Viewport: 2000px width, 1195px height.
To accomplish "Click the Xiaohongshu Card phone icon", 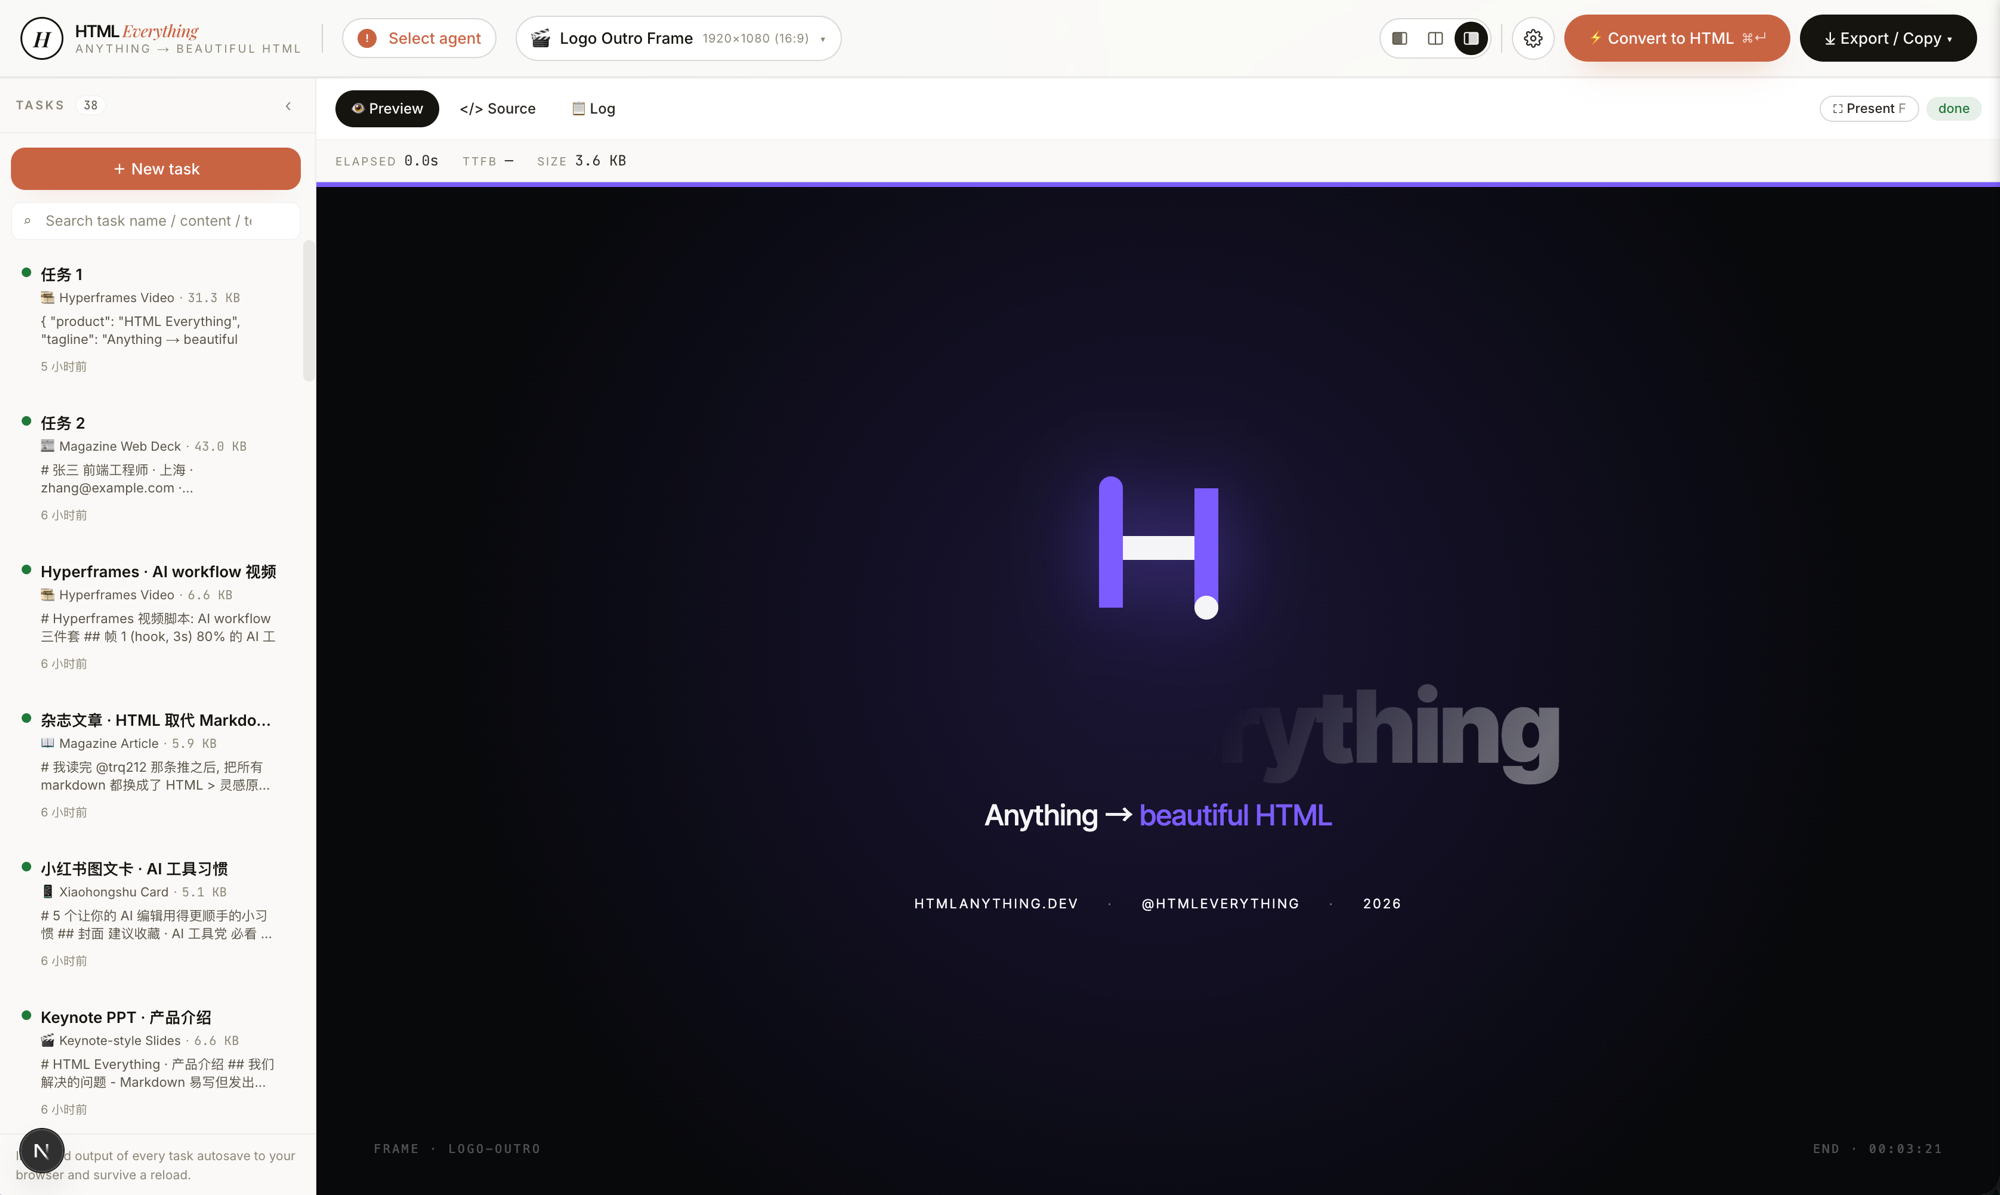I will 47,891.
